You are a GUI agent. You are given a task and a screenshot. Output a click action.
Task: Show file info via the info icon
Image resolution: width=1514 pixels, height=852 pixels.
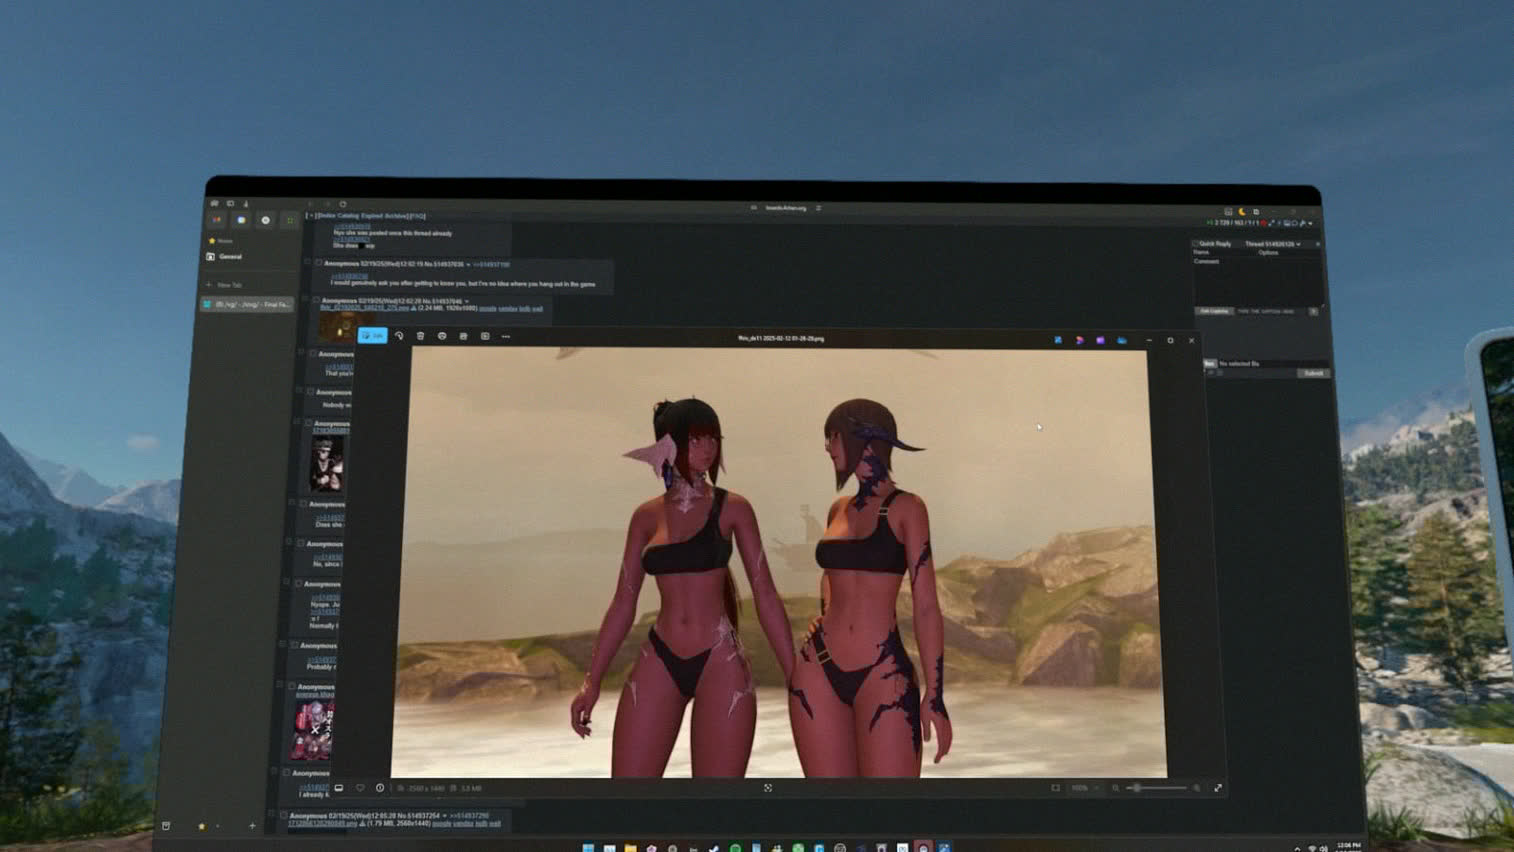click(x=380, y=788)
